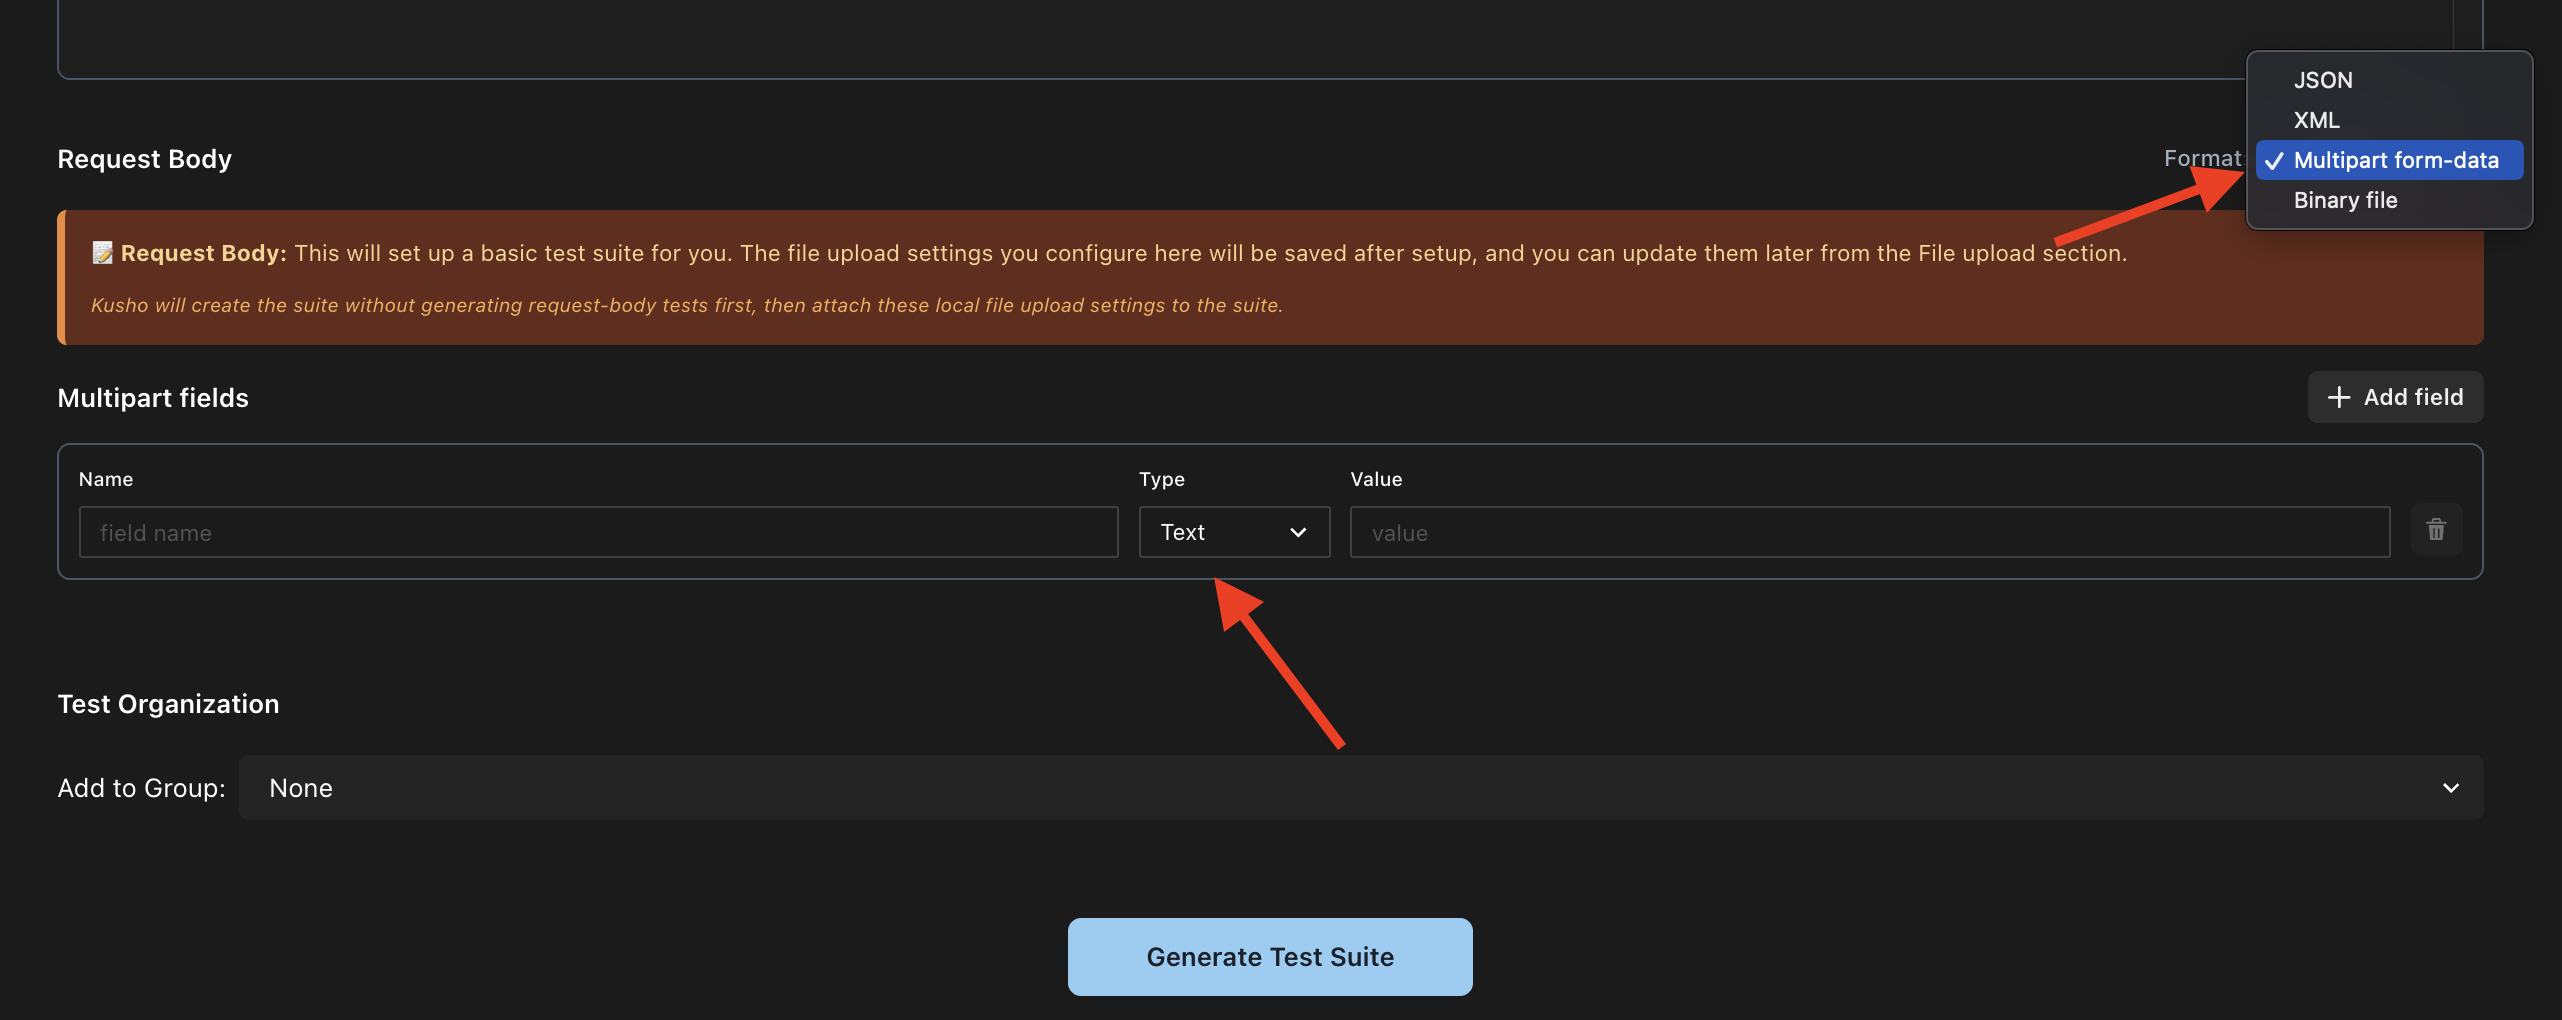Click the Multipart fields heading
The image size is (2562, 1020).
[x=153, y=398]
